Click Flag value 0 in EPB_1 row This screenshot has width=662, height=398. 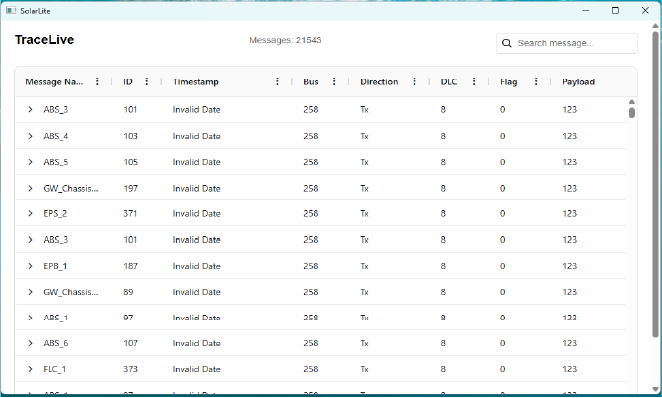pos(502,266)
